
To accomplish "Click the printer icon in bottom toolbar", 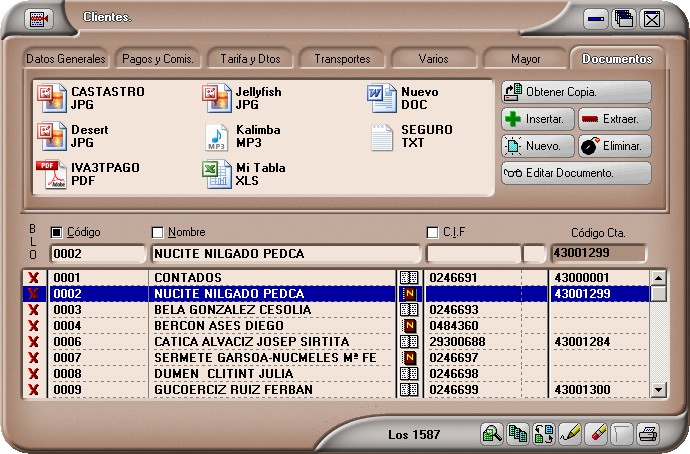I will click(x=648, y=434).
